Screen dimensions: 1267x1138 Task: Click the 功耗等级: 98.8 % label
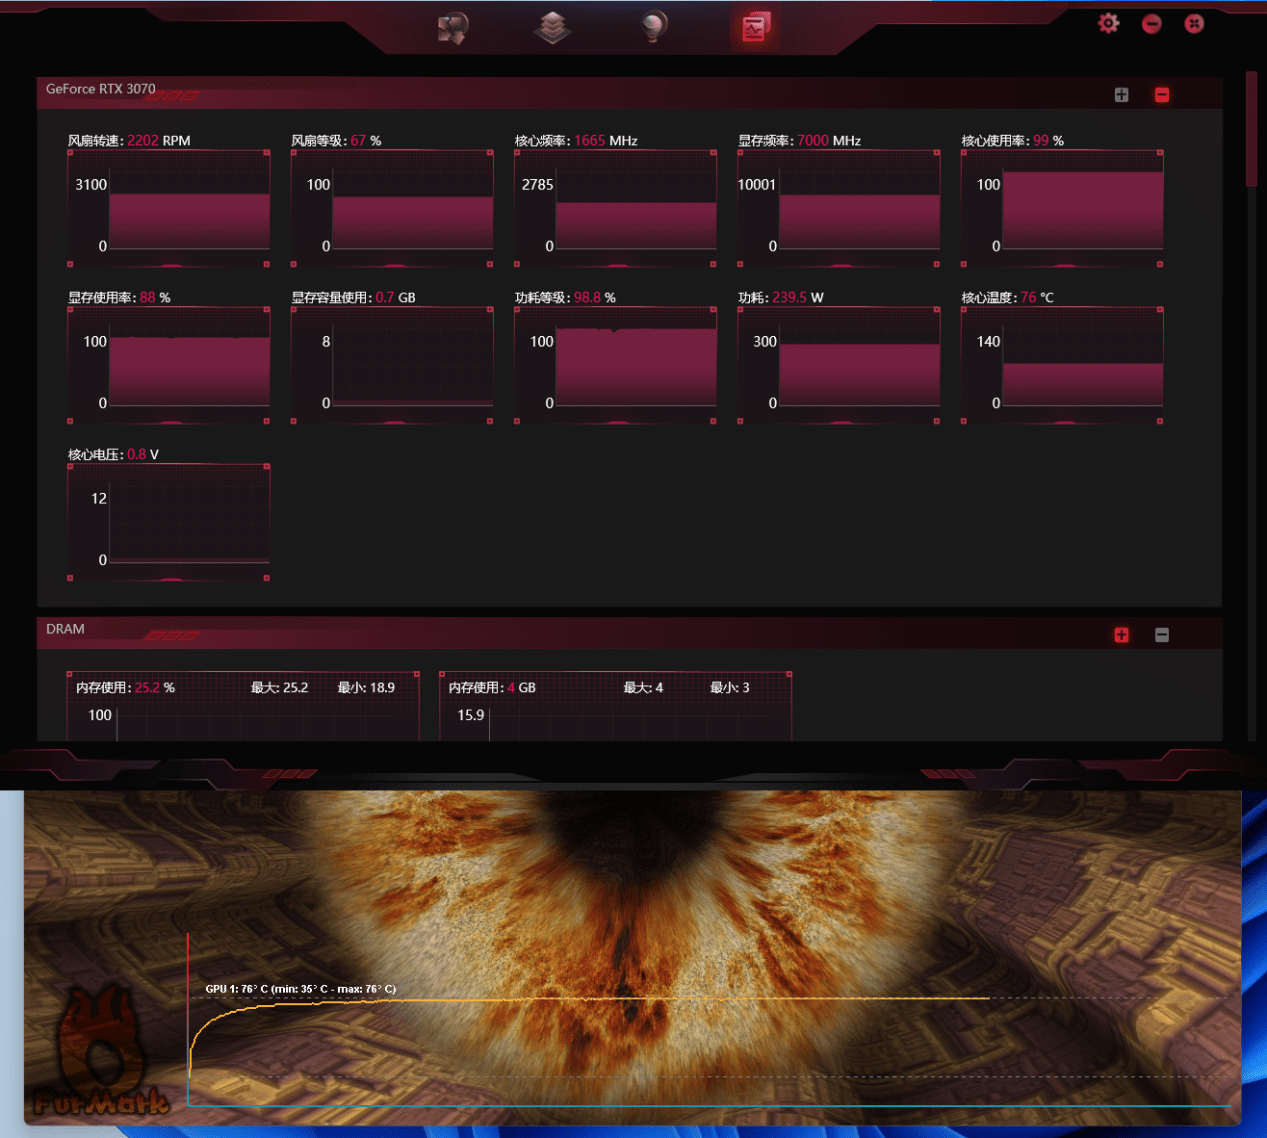tap(565, 298)
